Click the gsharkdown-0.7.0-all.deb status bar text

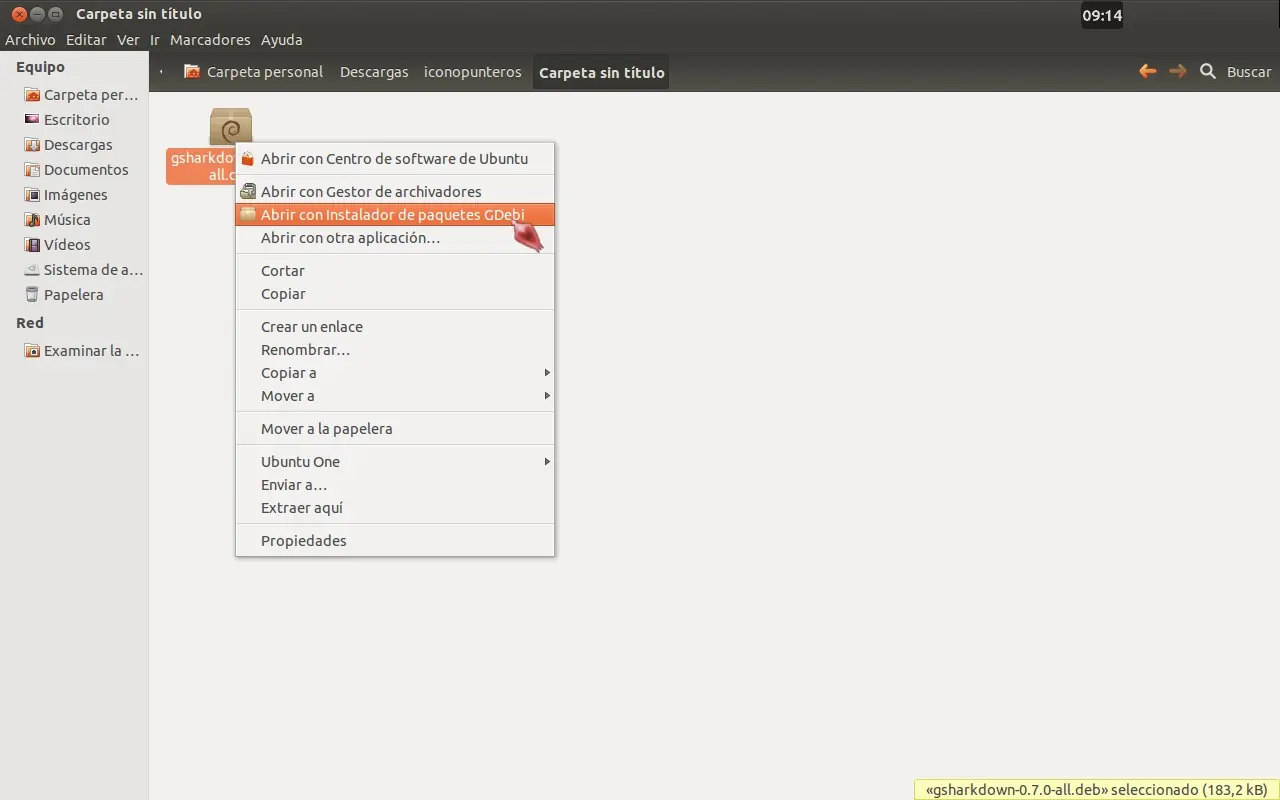click(1097, 790)
